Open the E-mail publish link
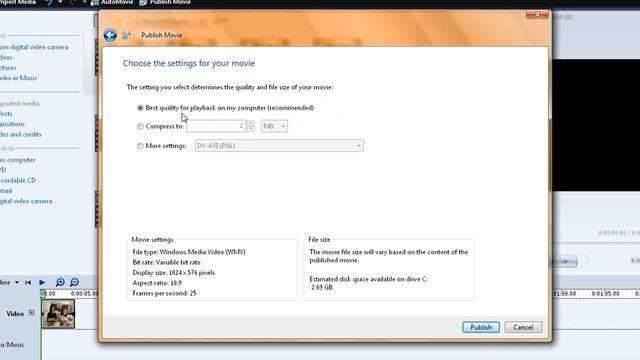The height and width of the screenshot is (360, 640). [6, 191]
